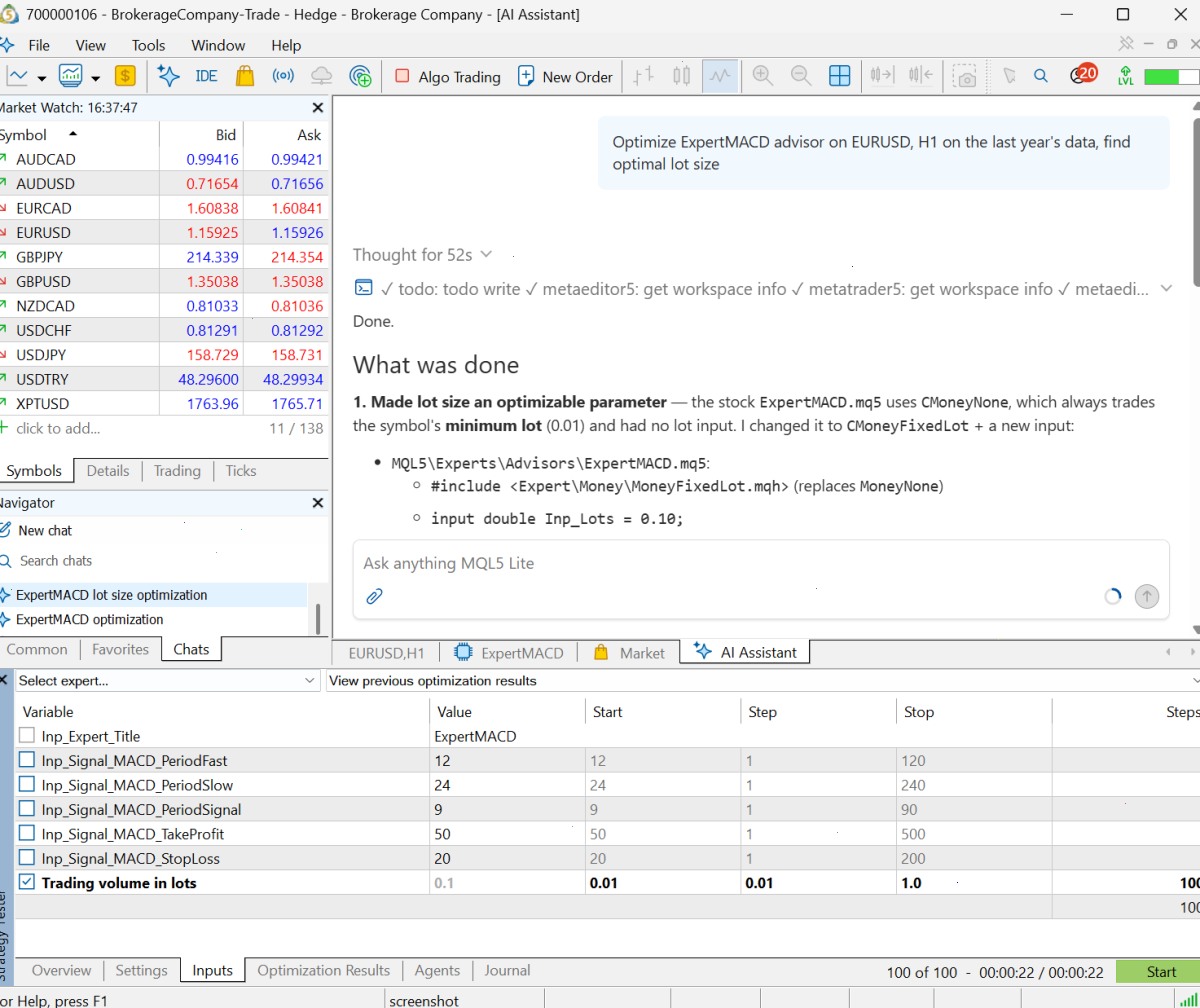Open the AI Assistant sparkle icon in toolbar

[168, 76]
